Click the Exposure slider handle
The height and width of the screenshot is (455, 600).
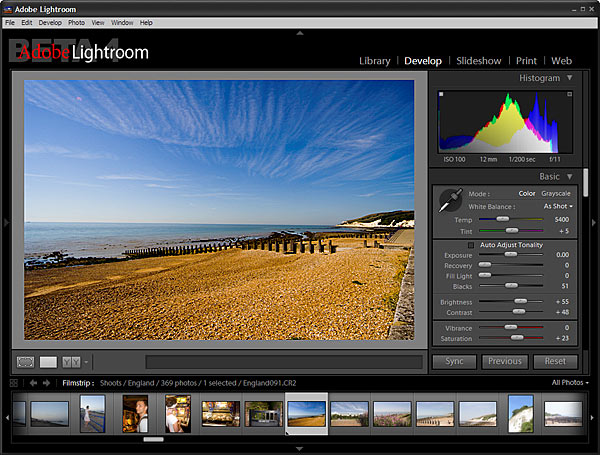point(511,255)
